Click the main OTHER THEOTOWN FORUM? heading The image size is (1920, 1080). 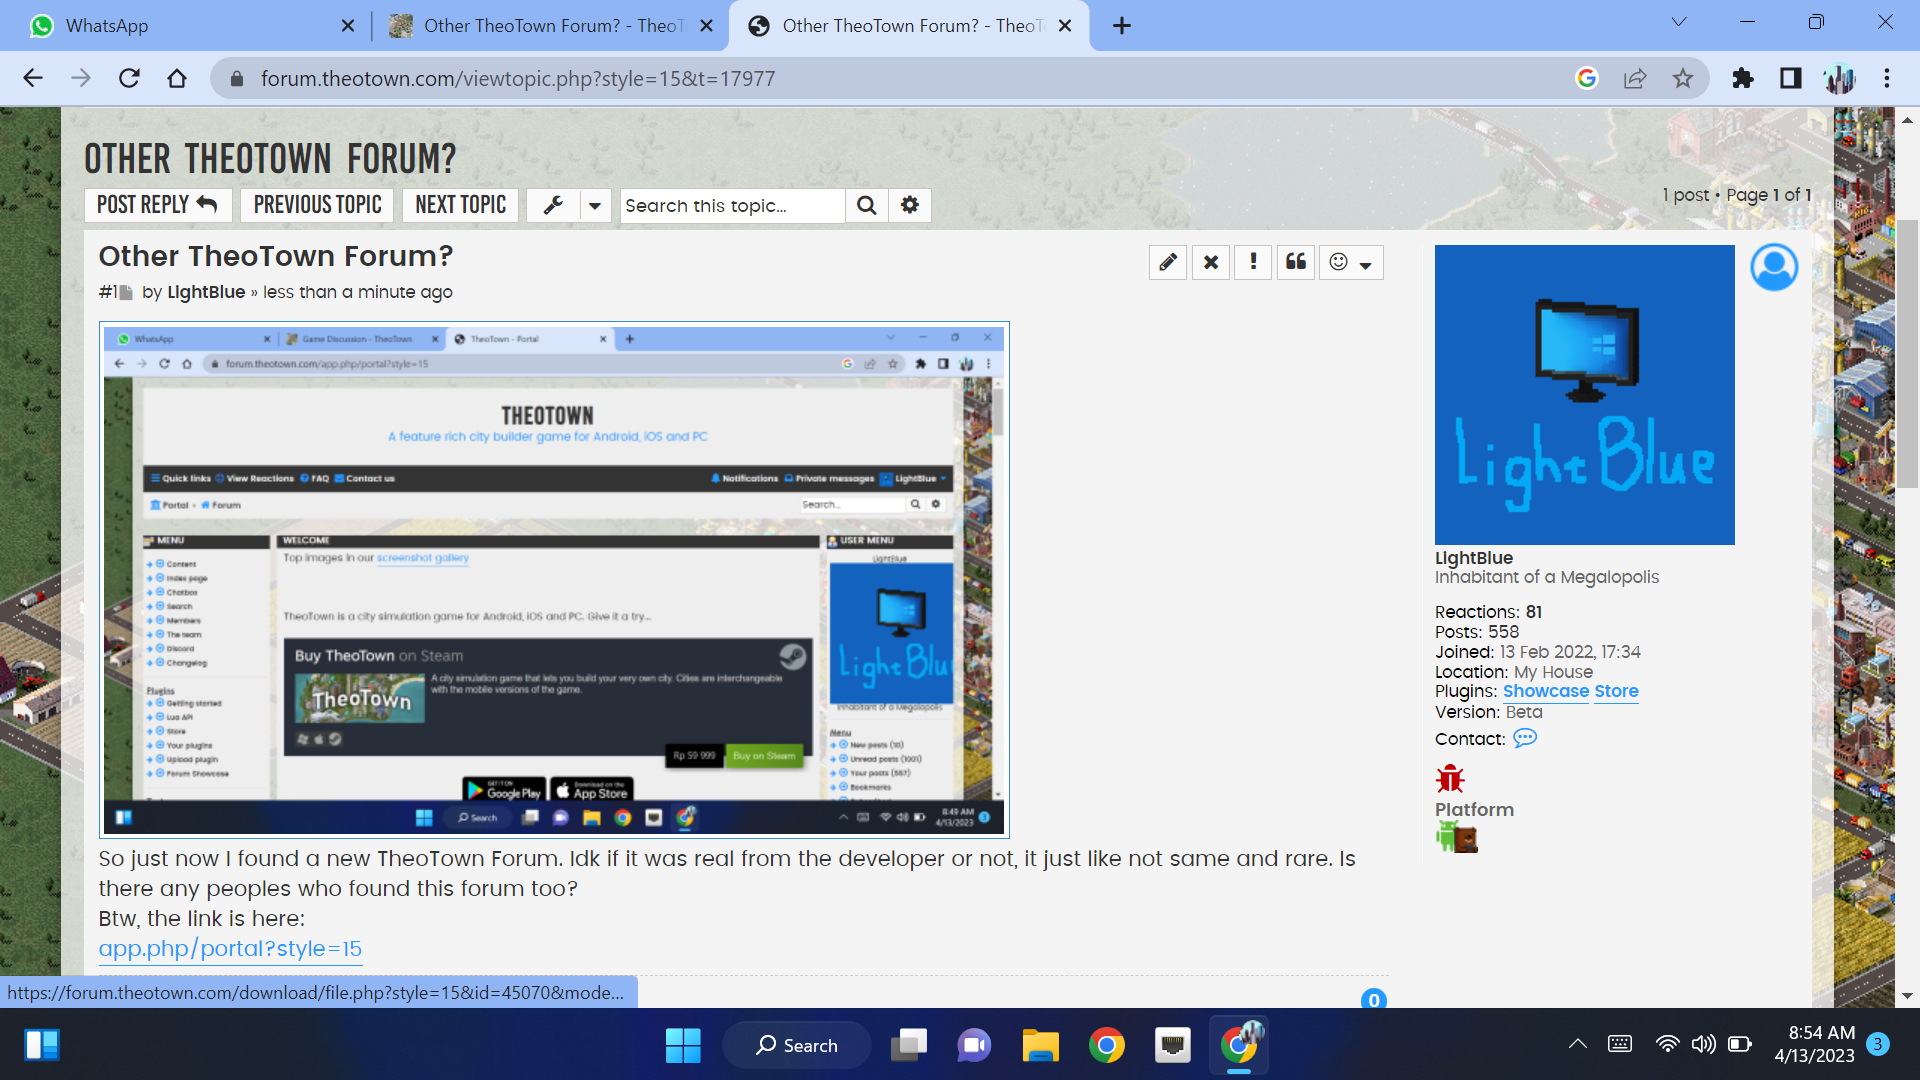coord(270,159)
